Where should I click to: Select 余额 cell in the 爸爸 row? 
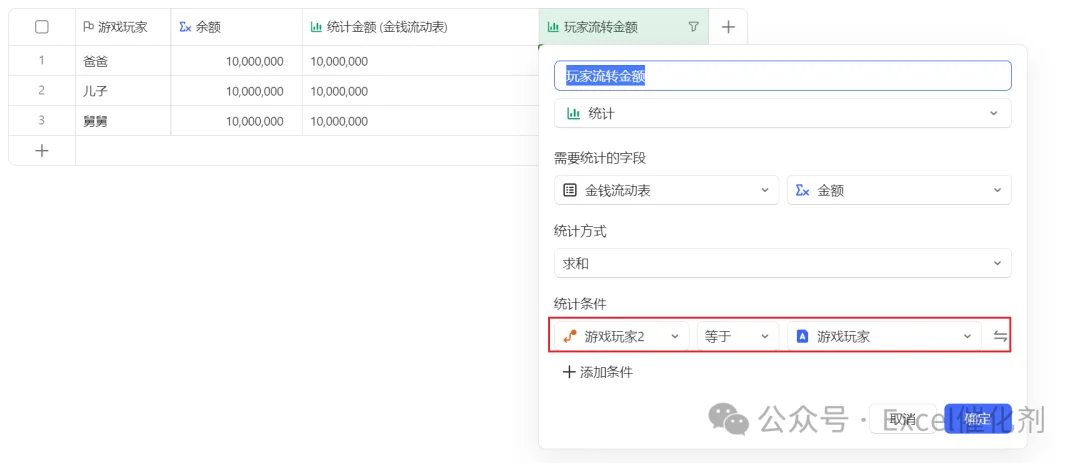[x=236, y=61]
